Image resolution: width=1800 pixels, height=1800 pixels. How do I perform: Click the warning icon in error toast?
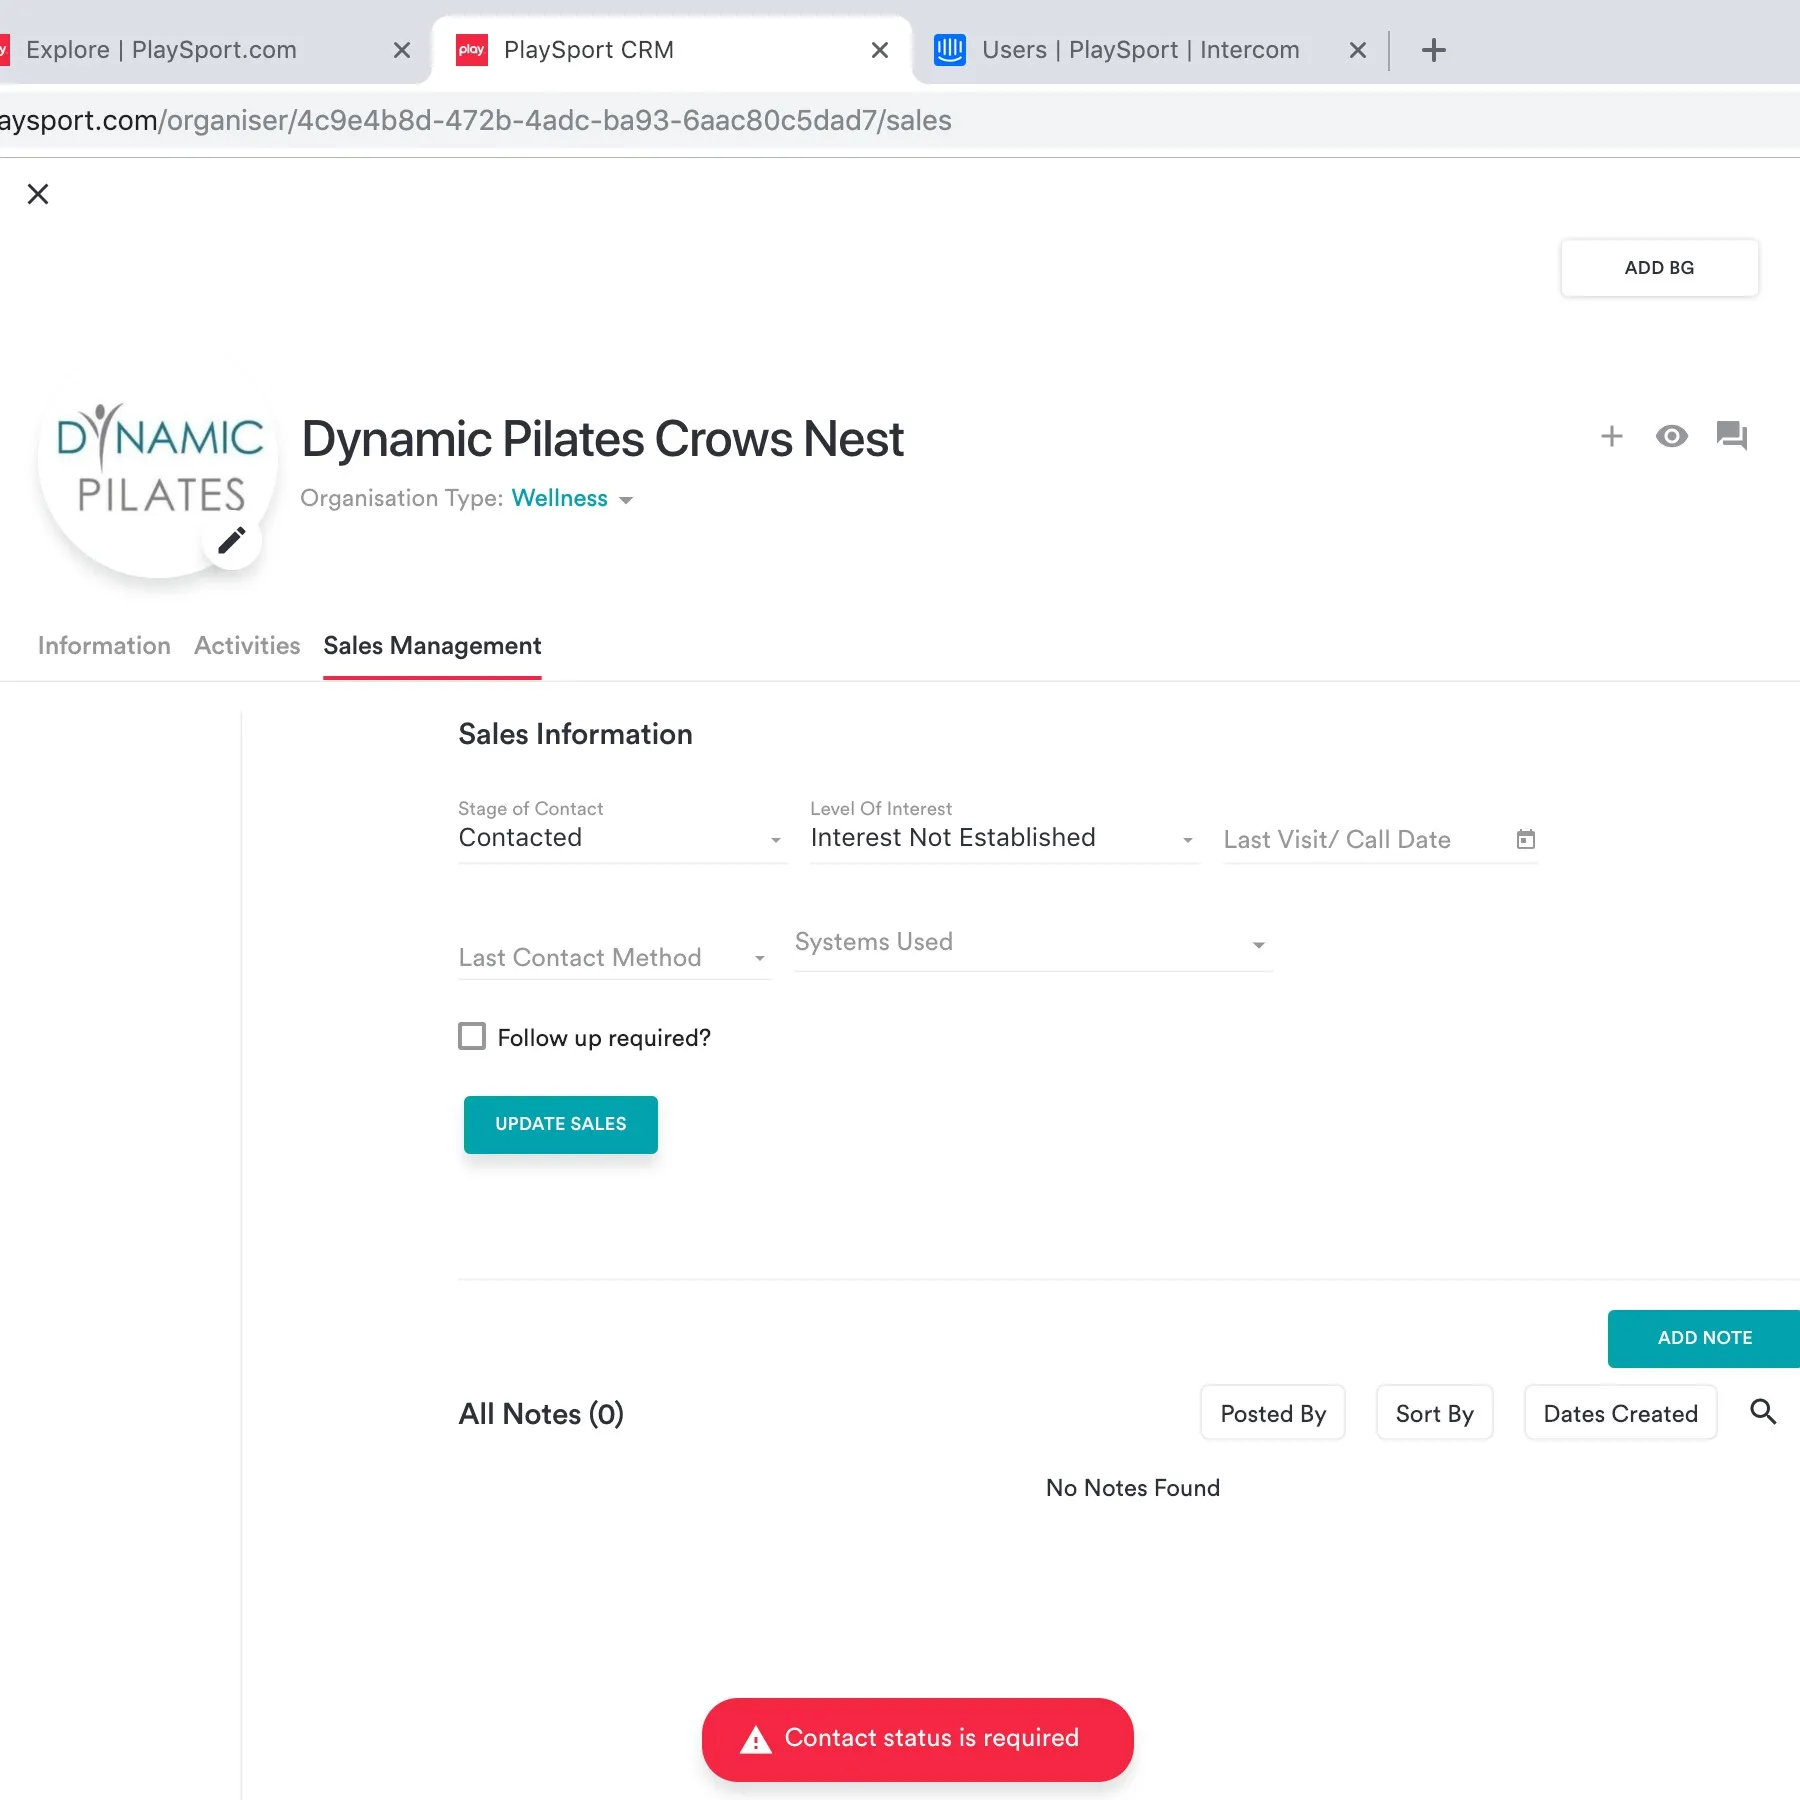click(x=755, y=1740)
